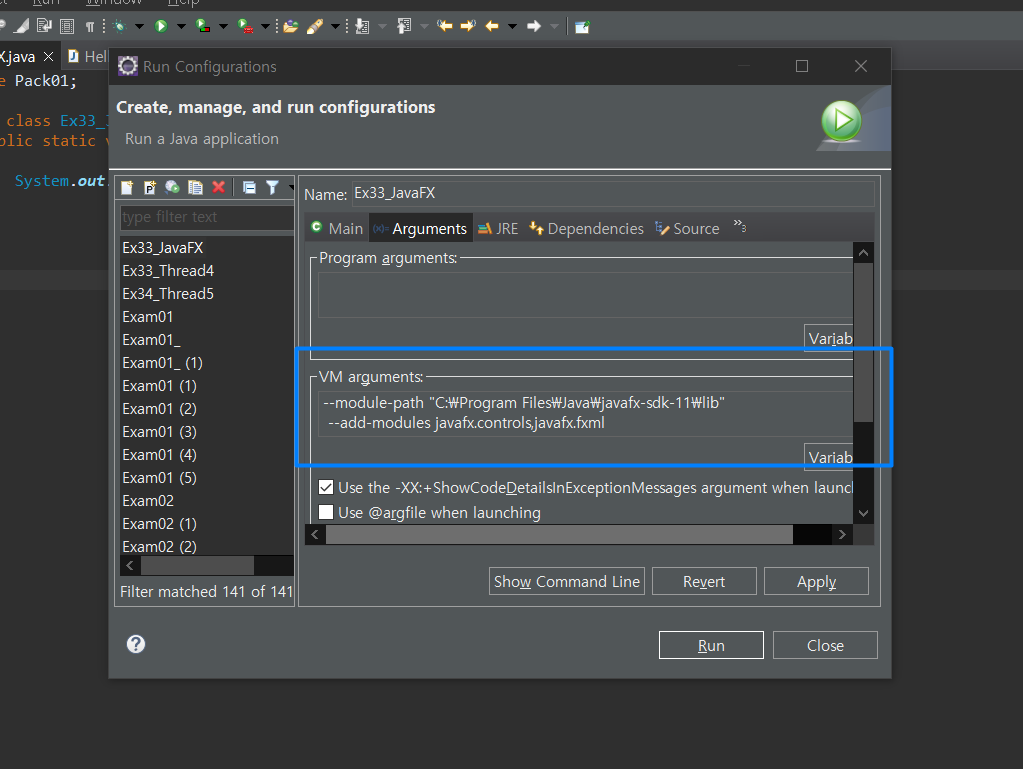Click the green Run icon in main toolbar
Image resolution: width=1023 pixels, height=769 pixels.
161,26
